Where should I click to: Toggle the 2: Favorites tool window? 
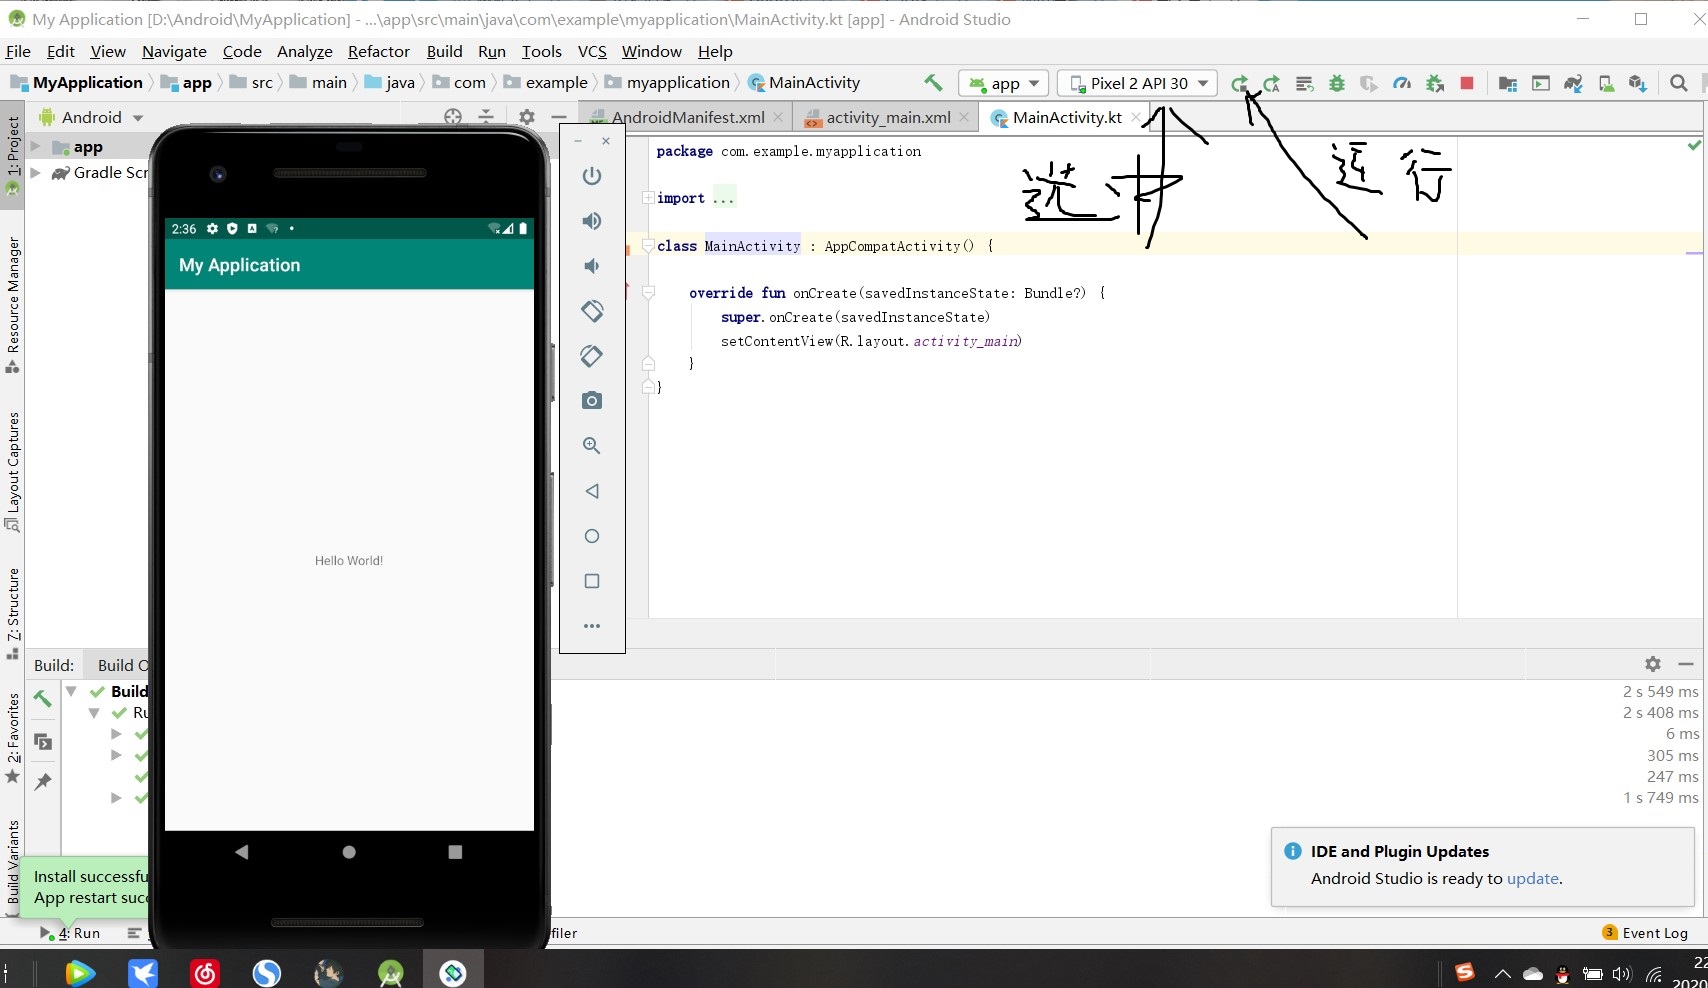pos(13,738)
